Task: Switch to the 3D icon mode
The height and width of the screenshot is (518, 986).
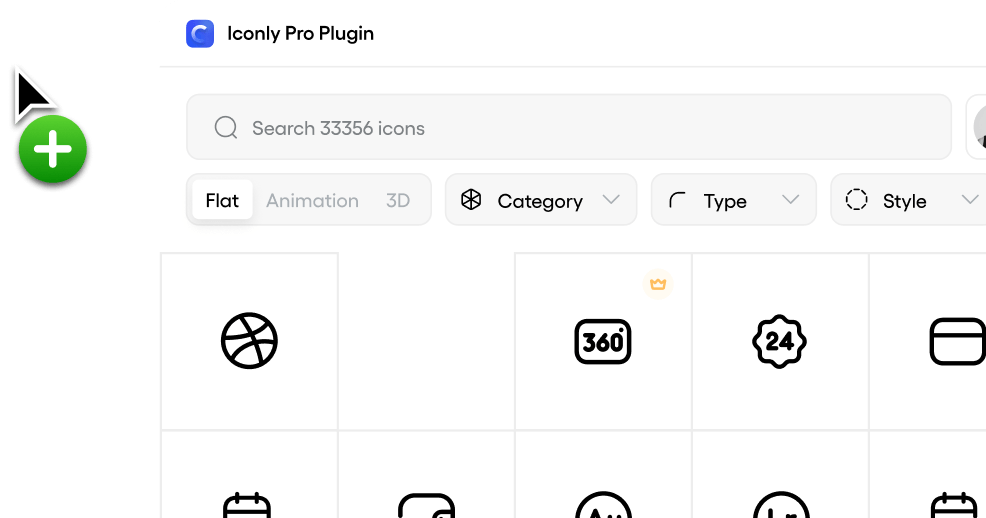Action: (398, 201)
